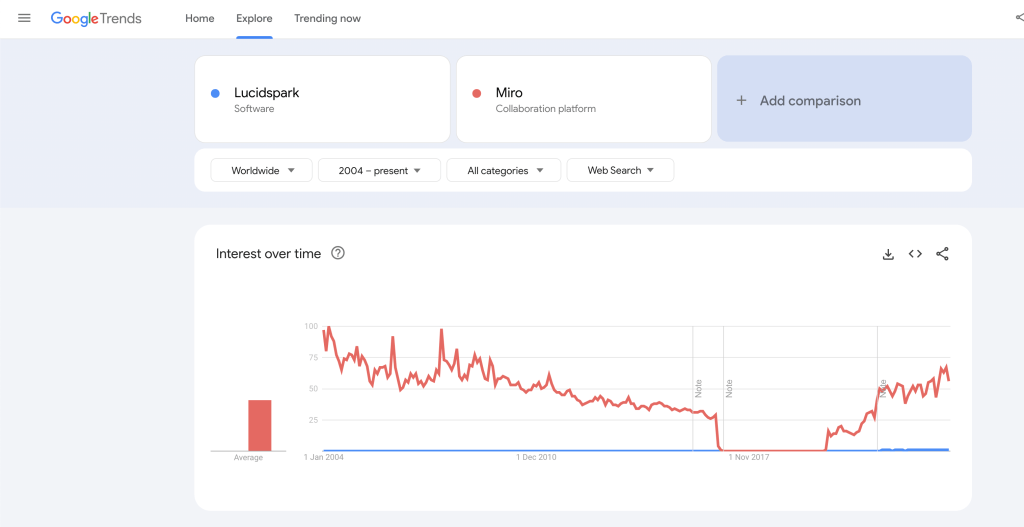This screenshot has width=1024, height=527.
Task: Click the 'Collaboration platform' subtitle
Action: (545, 109)
